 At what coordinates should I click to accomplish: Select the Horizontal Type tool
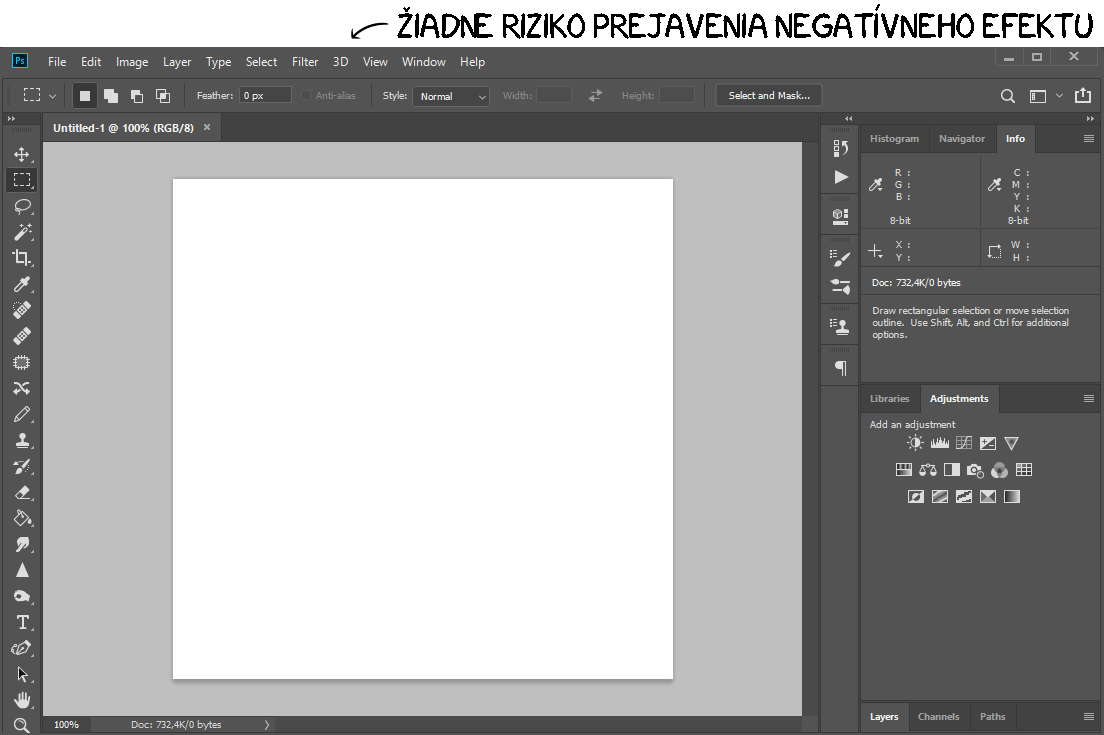[x=21, y=622]
